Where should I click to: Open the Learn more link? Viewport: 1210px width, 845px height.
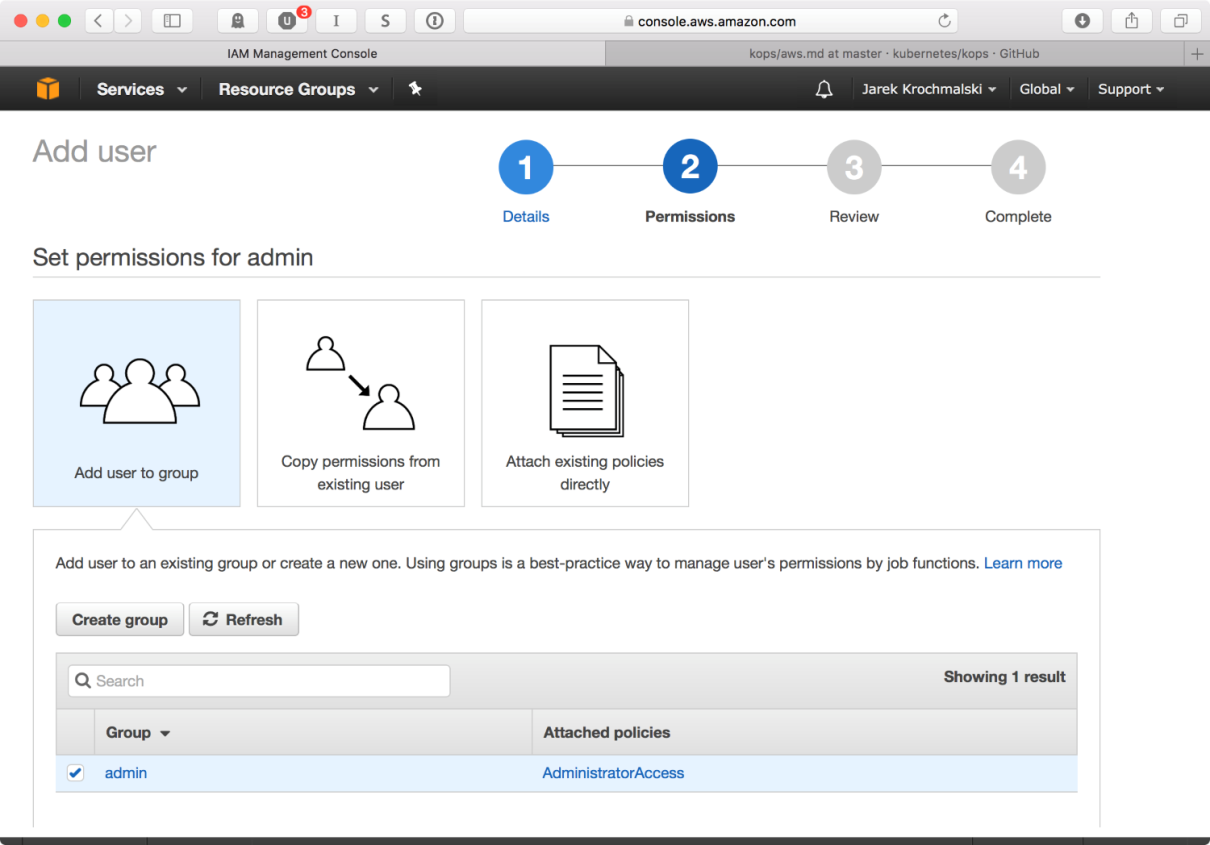[1023, 563]
